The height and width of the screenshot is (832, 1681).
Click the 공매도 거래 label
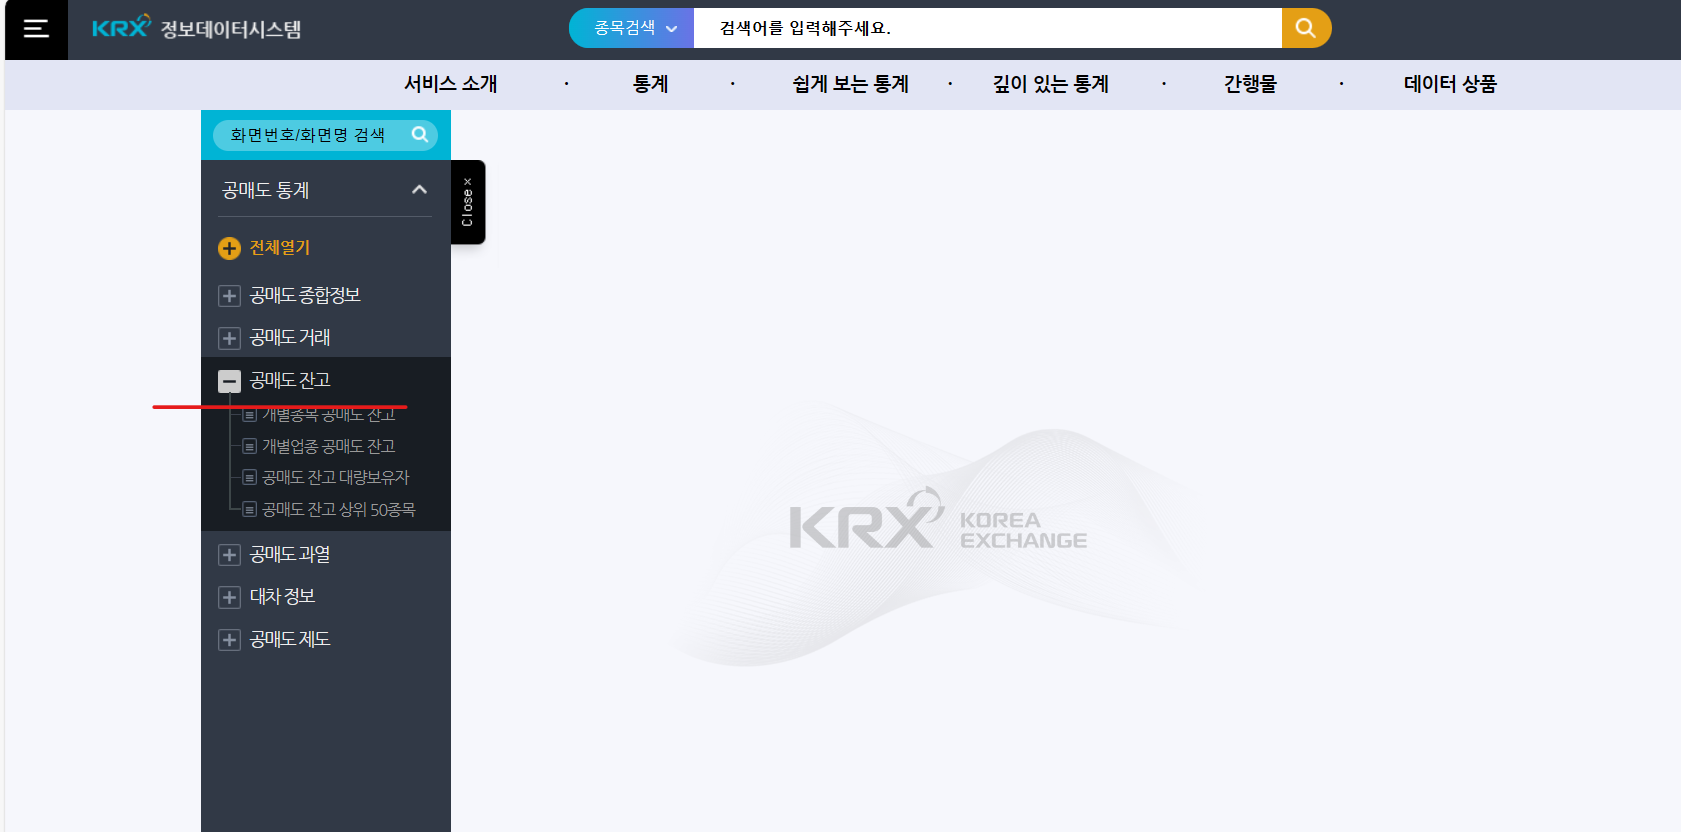290,338
